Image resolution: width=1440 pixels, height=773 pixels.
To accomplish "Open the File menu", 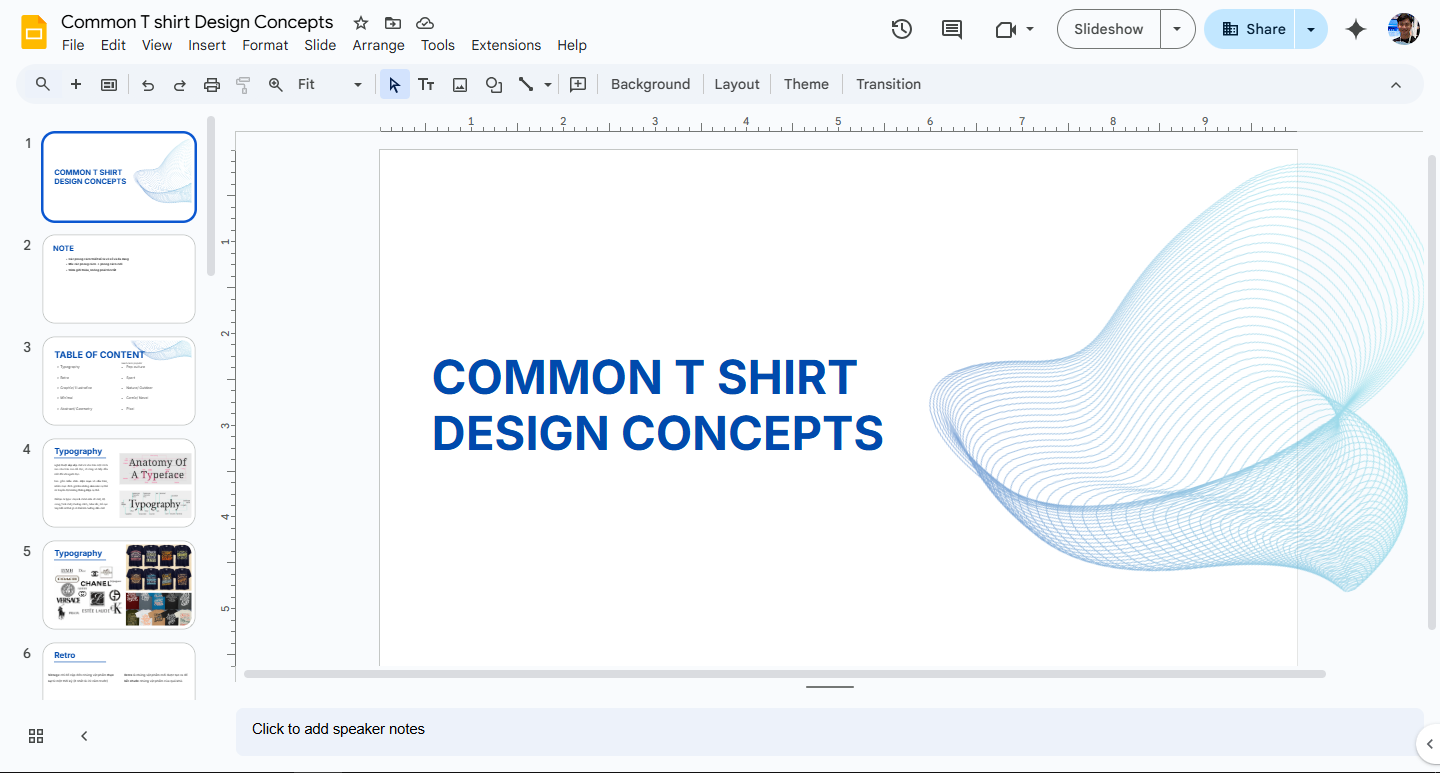I will 73,45.
